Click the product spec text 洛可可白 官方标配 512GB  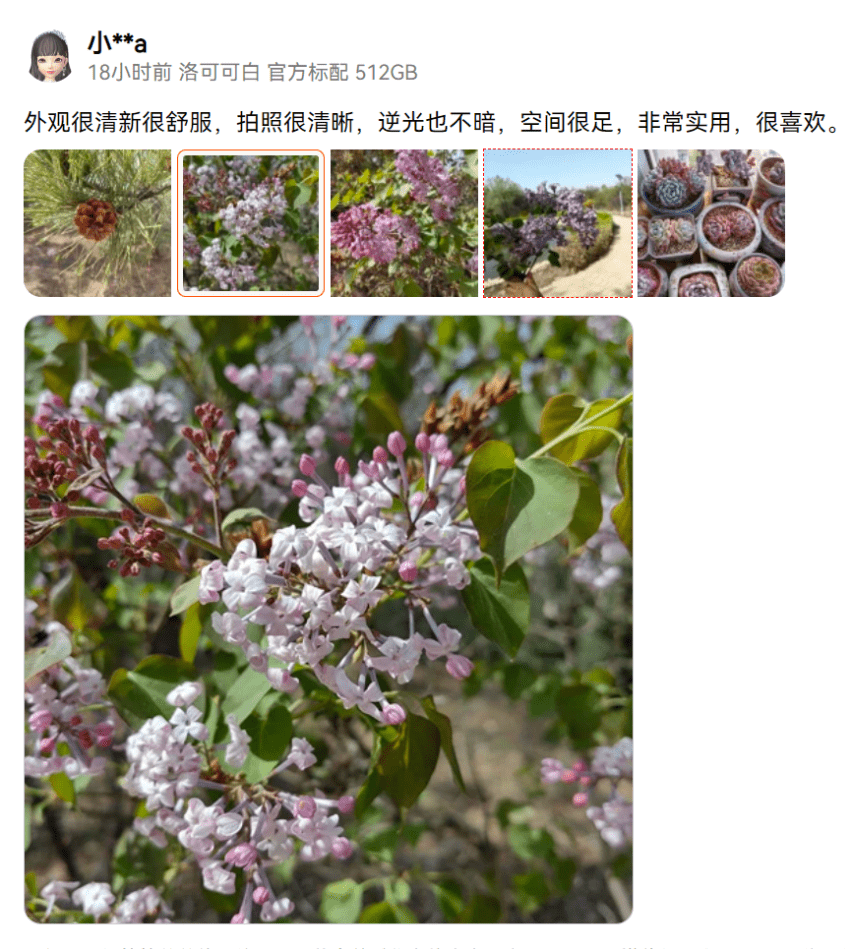tap(298, 73)
